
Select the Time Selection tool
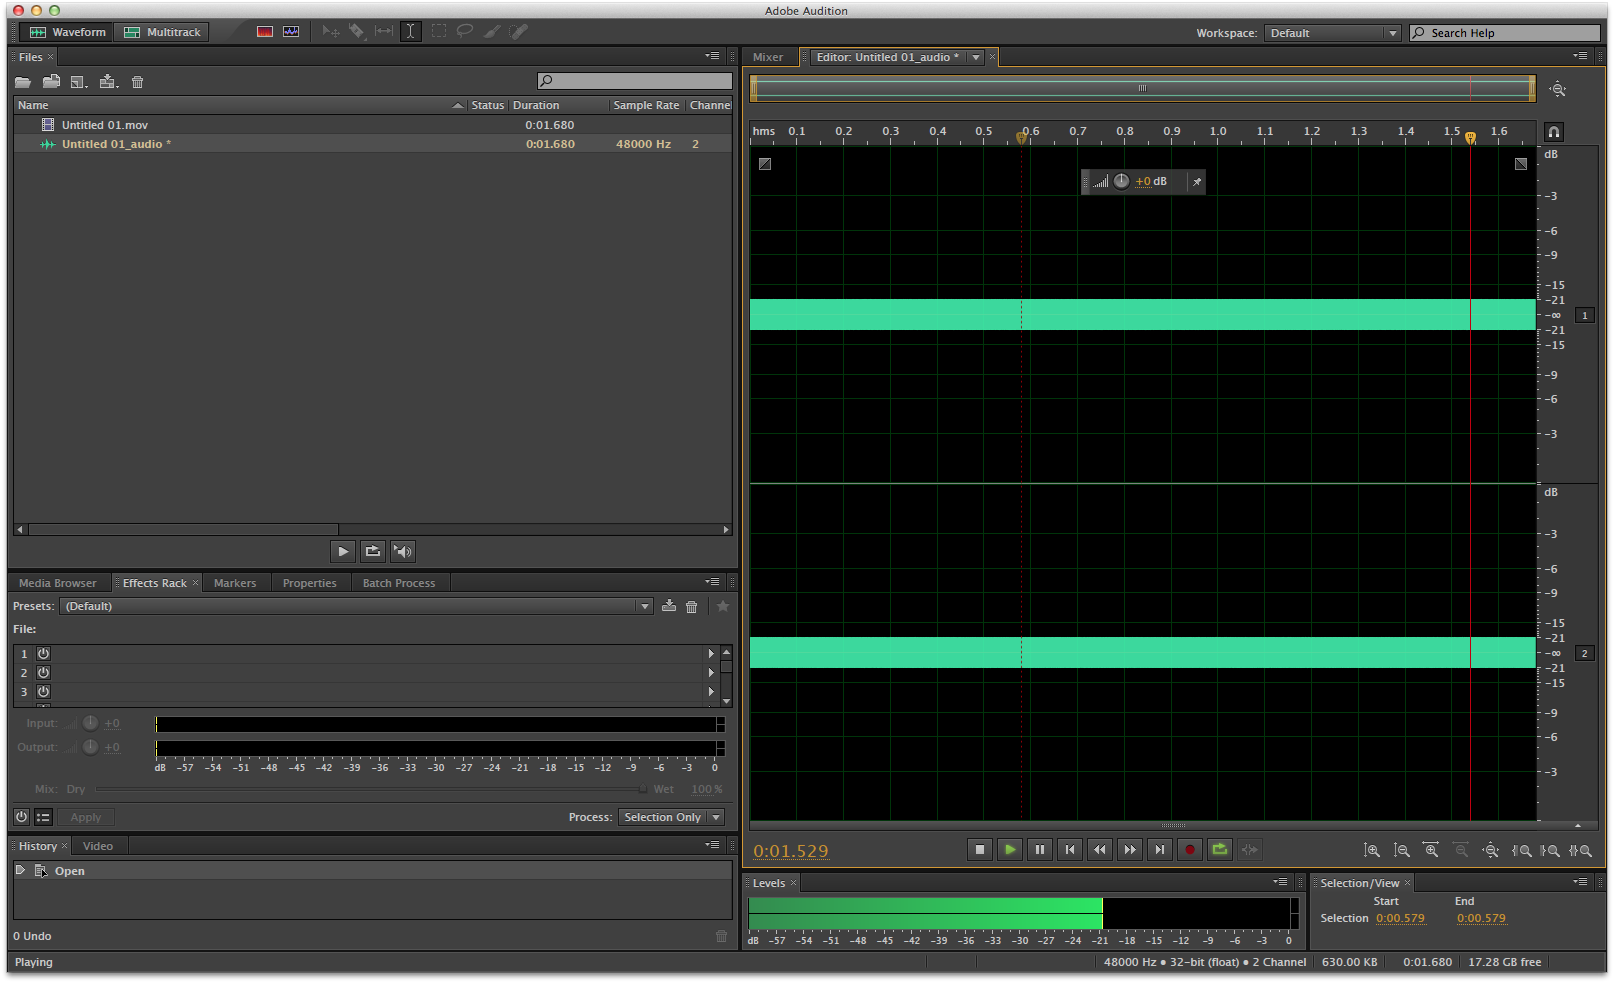[x=410, y=32]
